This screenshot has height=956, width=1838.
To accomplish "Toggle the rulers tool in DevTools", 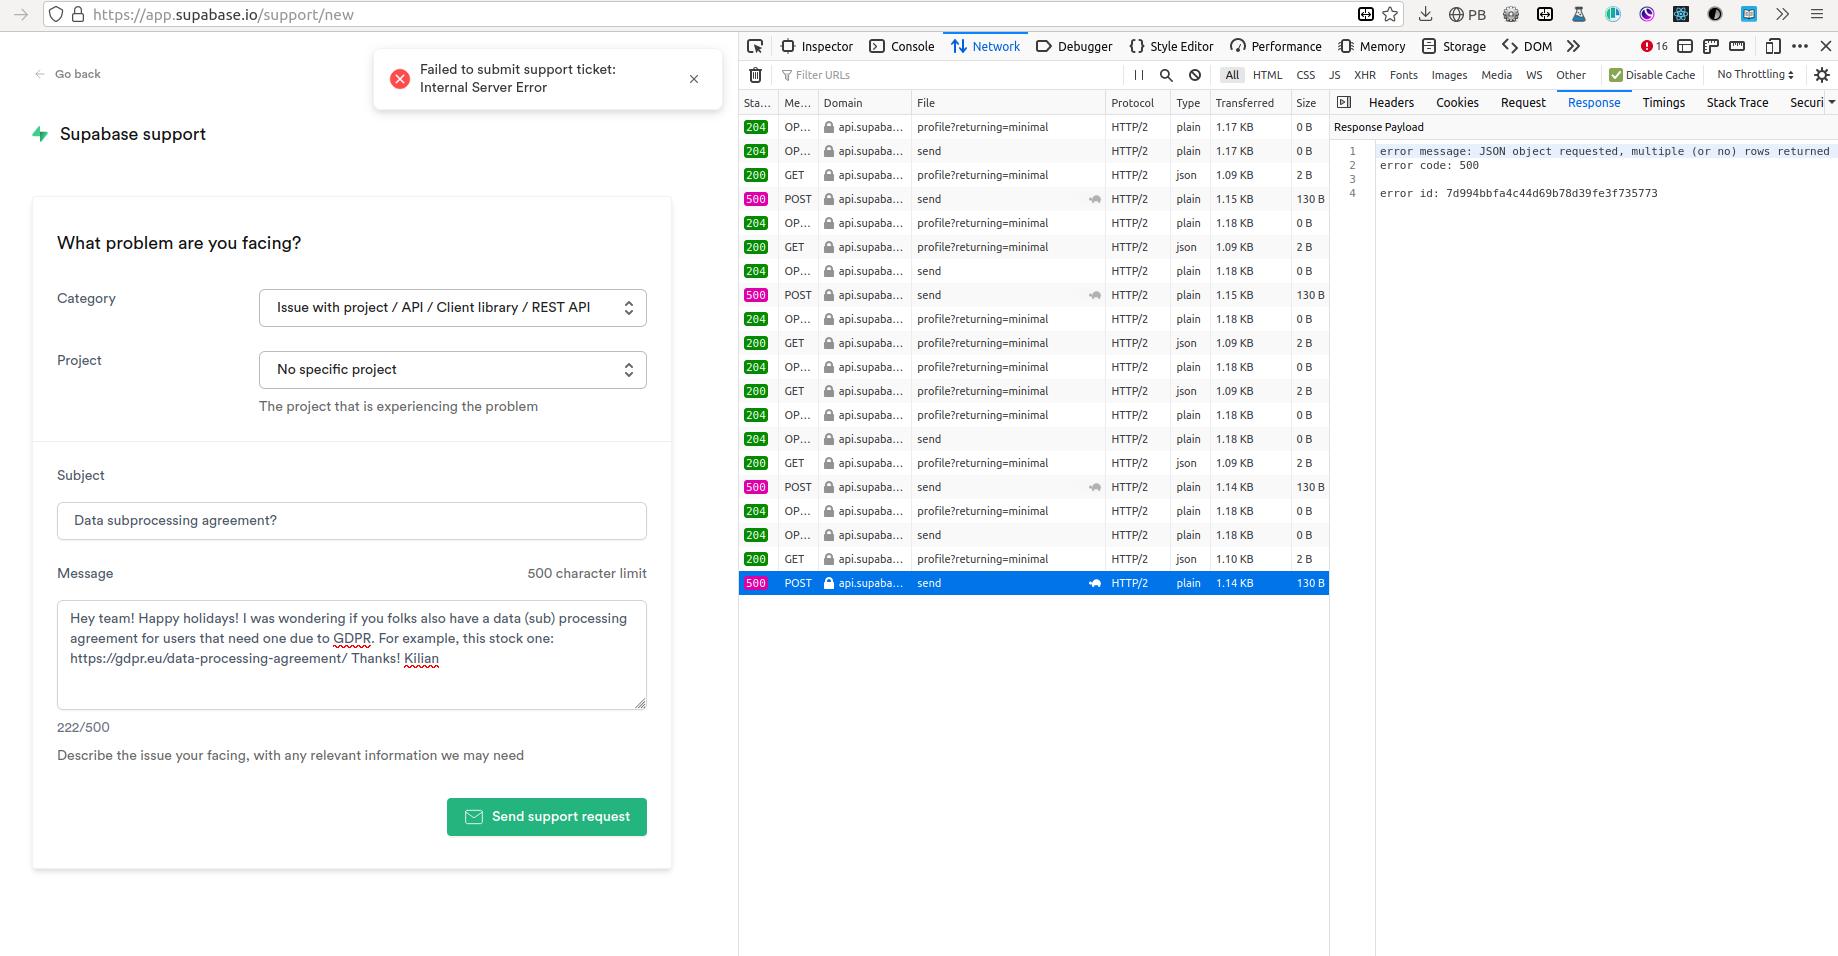I will [x=1711, y=46].
